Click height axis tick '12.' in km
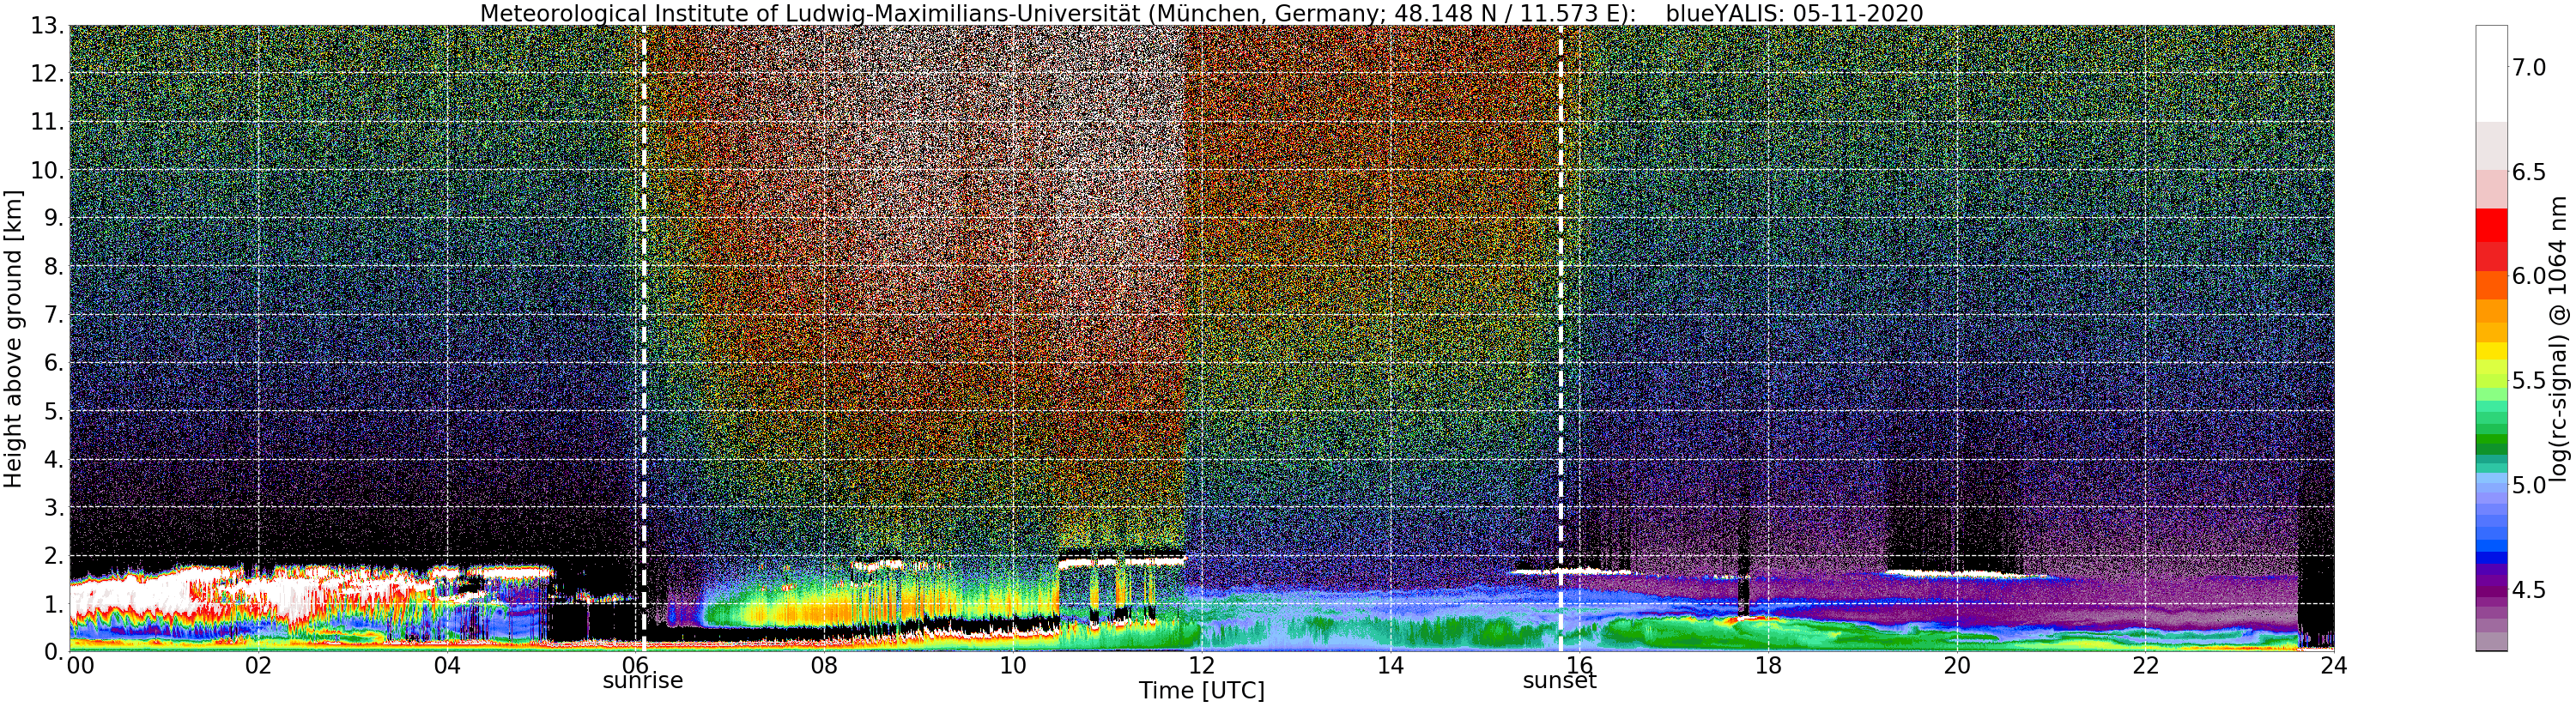 coord(47,74)
